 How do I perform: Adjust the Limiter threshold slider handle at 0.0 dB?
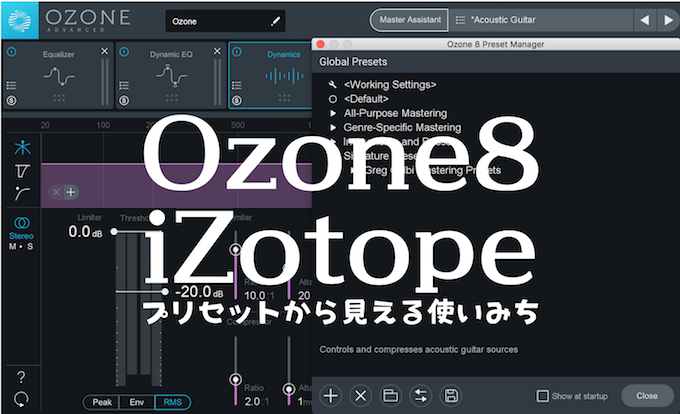(x=114, y=231)
